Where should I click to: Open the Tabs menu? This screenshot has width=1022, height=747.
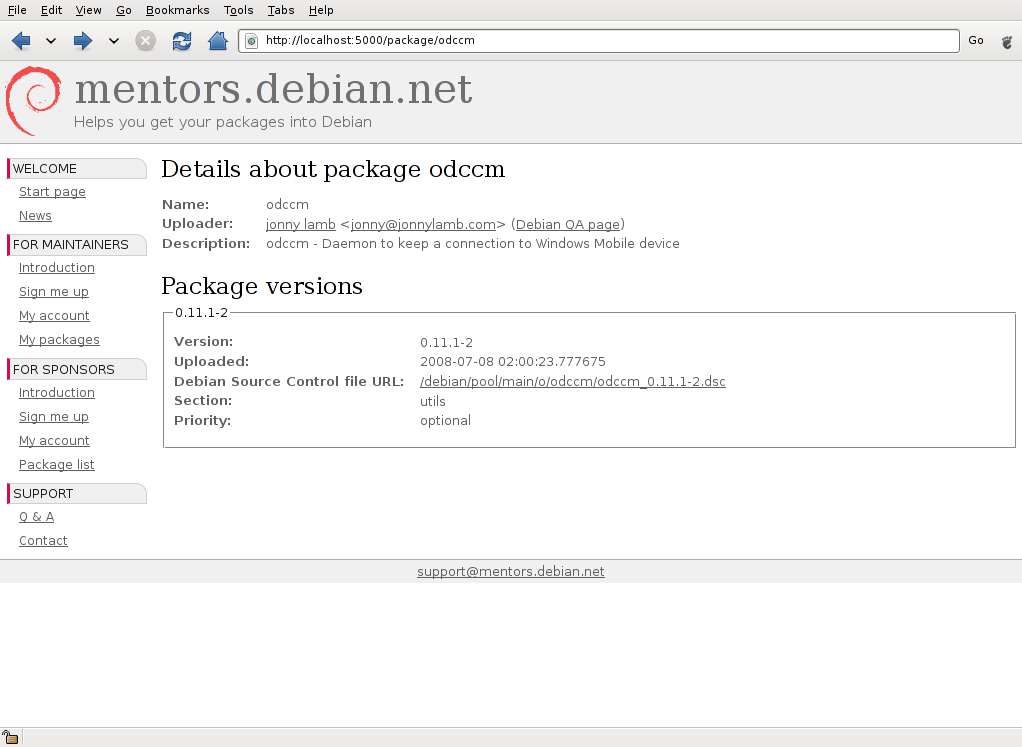(x=281, y=10)
